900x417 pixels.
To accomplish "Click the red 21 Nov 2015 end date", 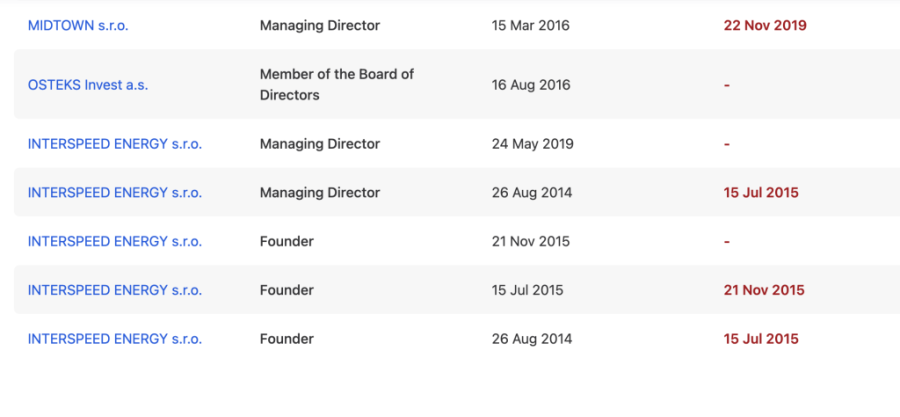I will (764, 290).
